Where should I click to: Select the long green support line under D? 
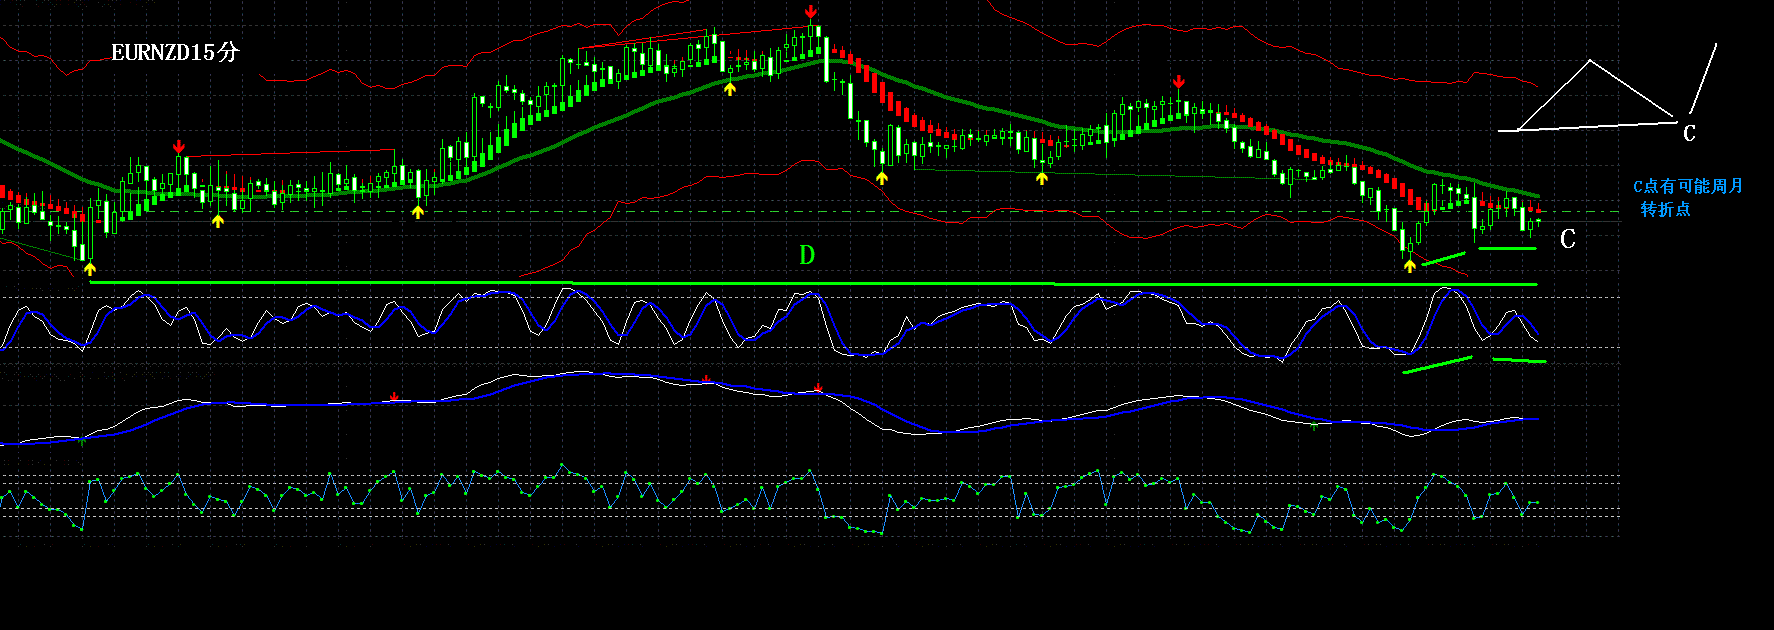coord(813,284)
